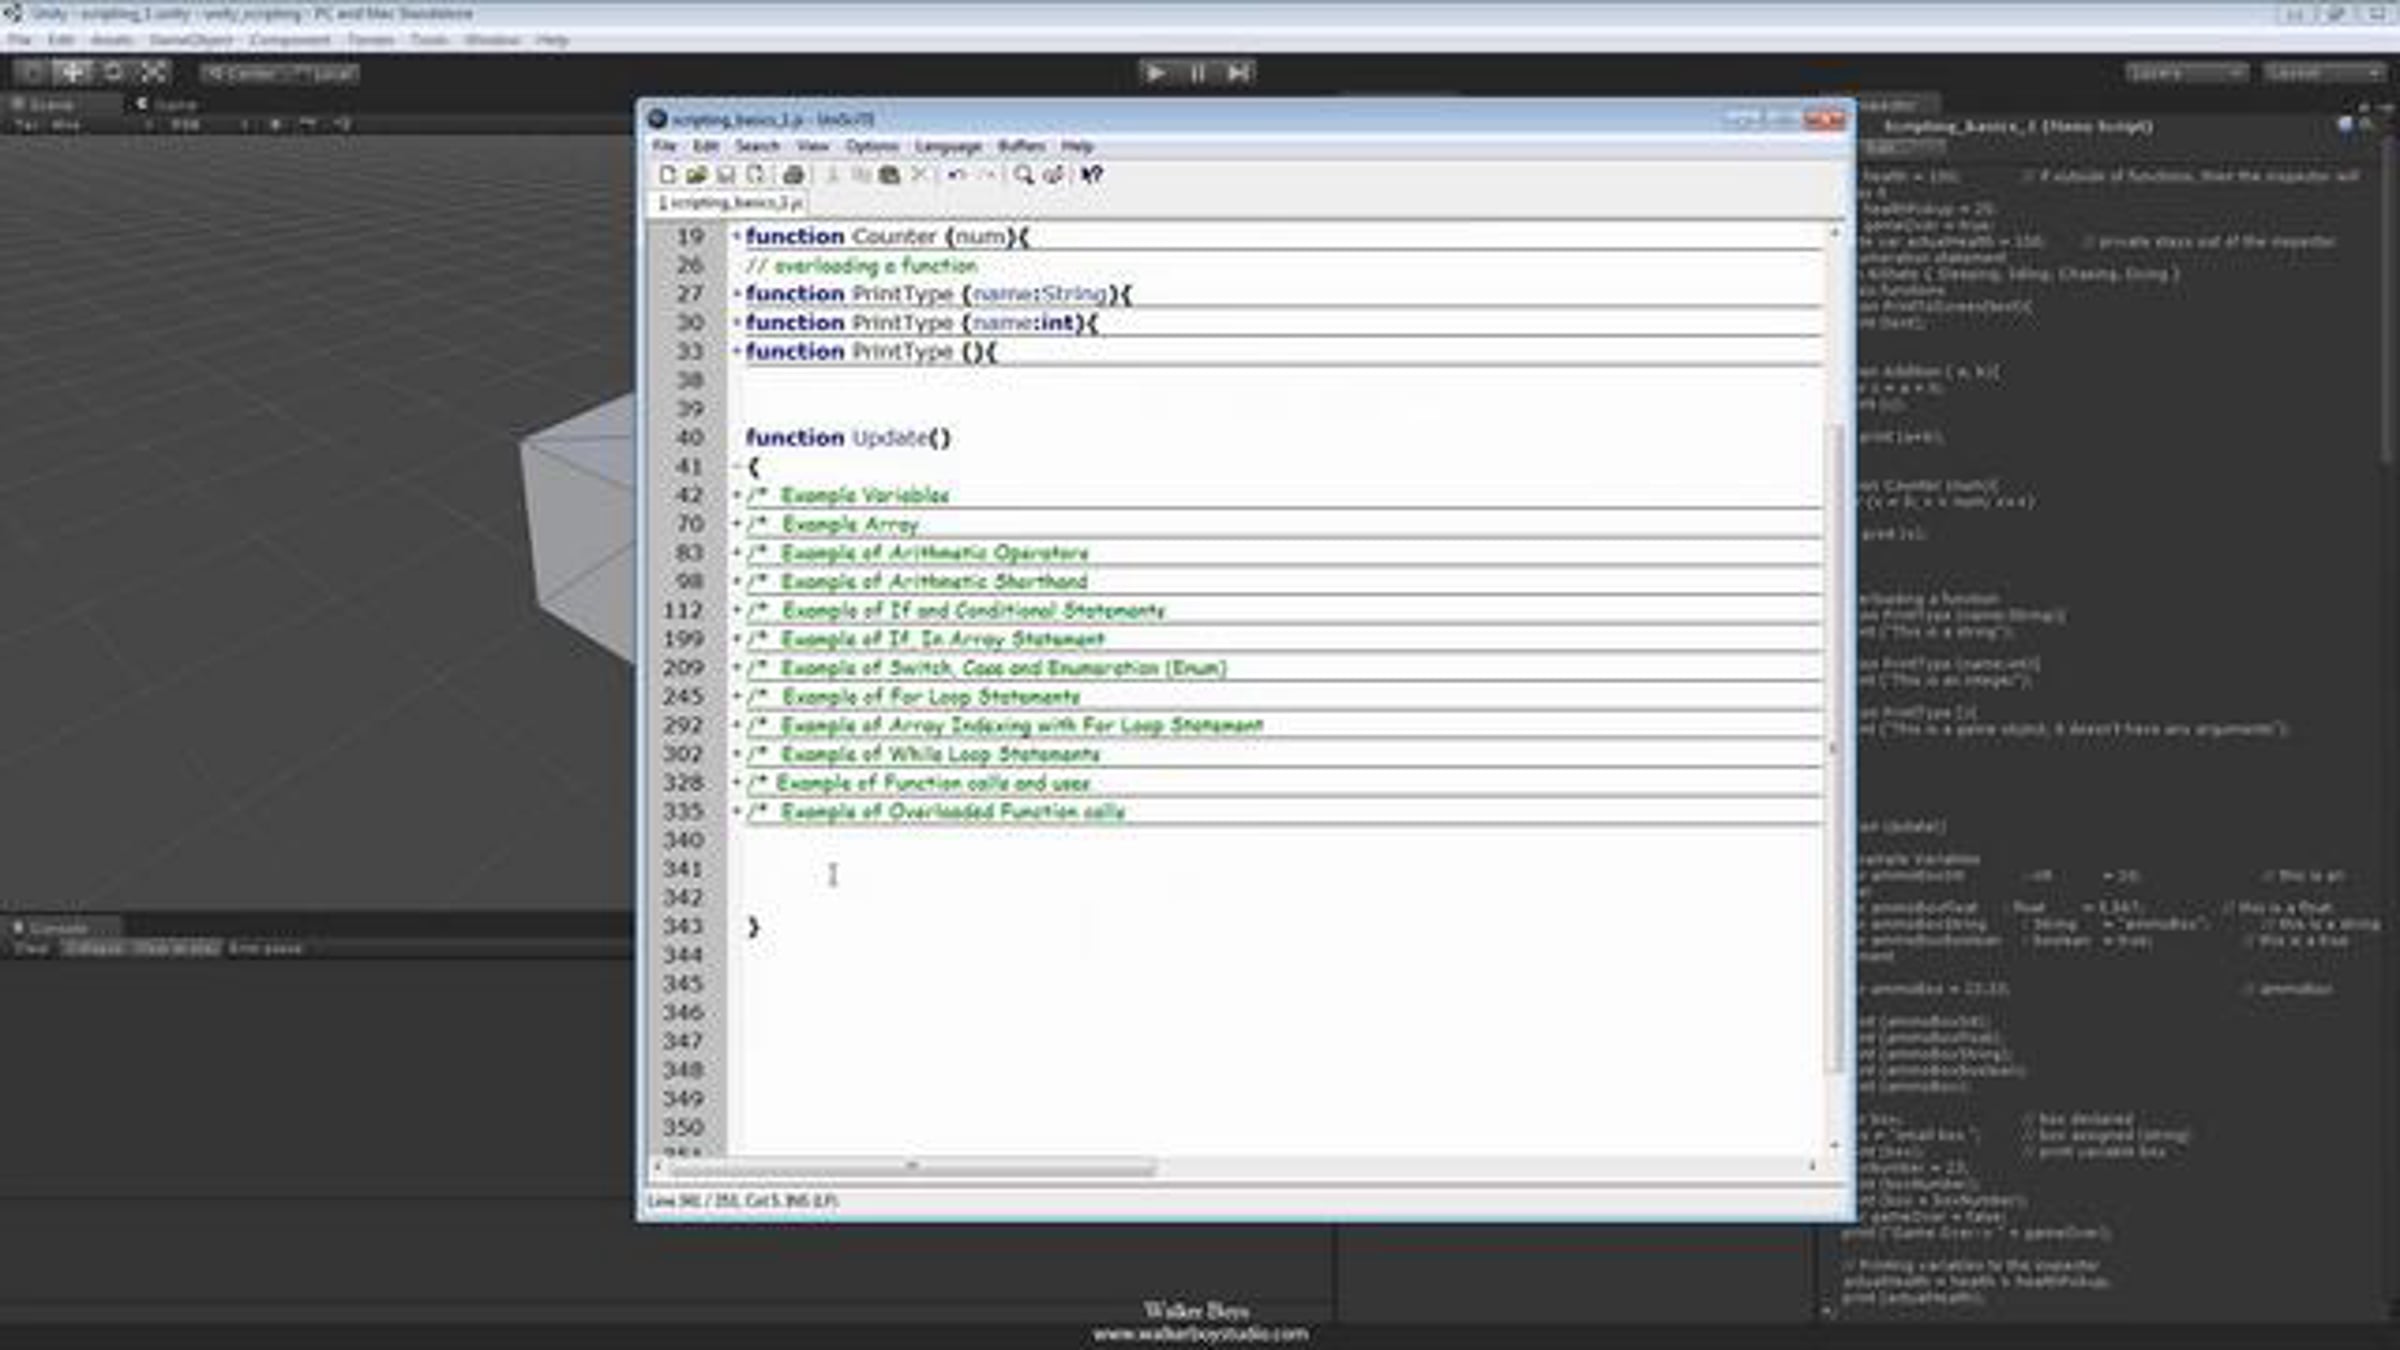Expand the Example Array comment fold
This screenshot has height=1350, width=2400.
737,524
